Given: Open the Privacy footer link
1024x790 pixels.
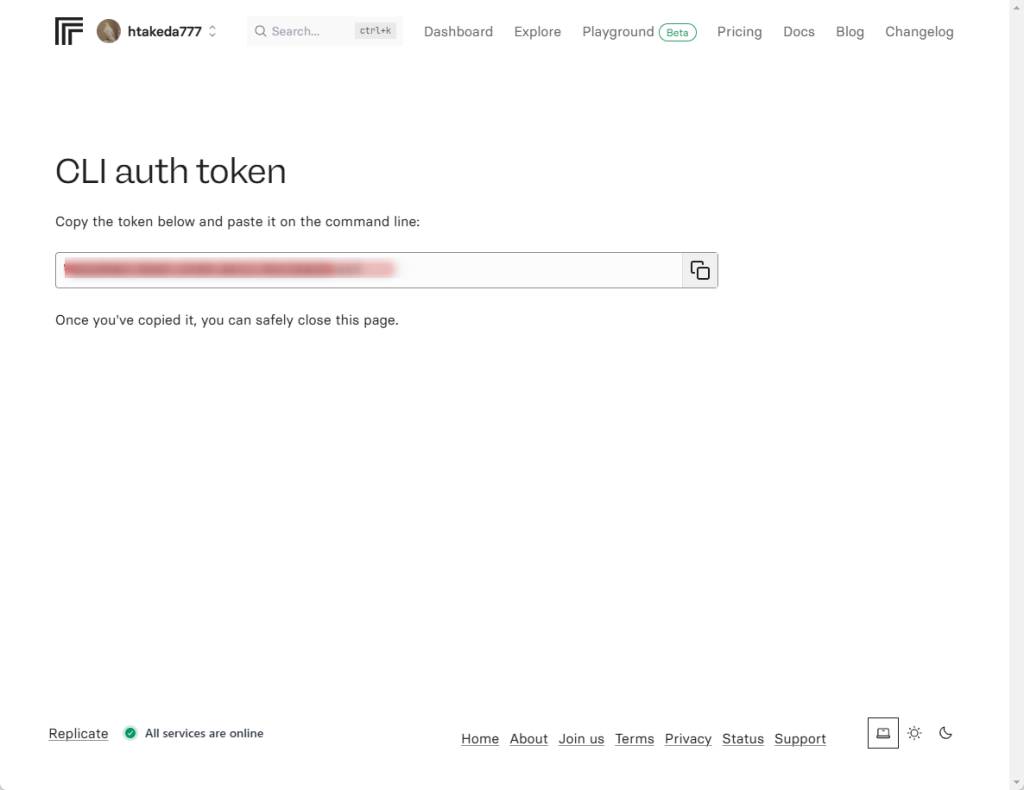Looking at the screenshot, I should click(x=688, y=738).
